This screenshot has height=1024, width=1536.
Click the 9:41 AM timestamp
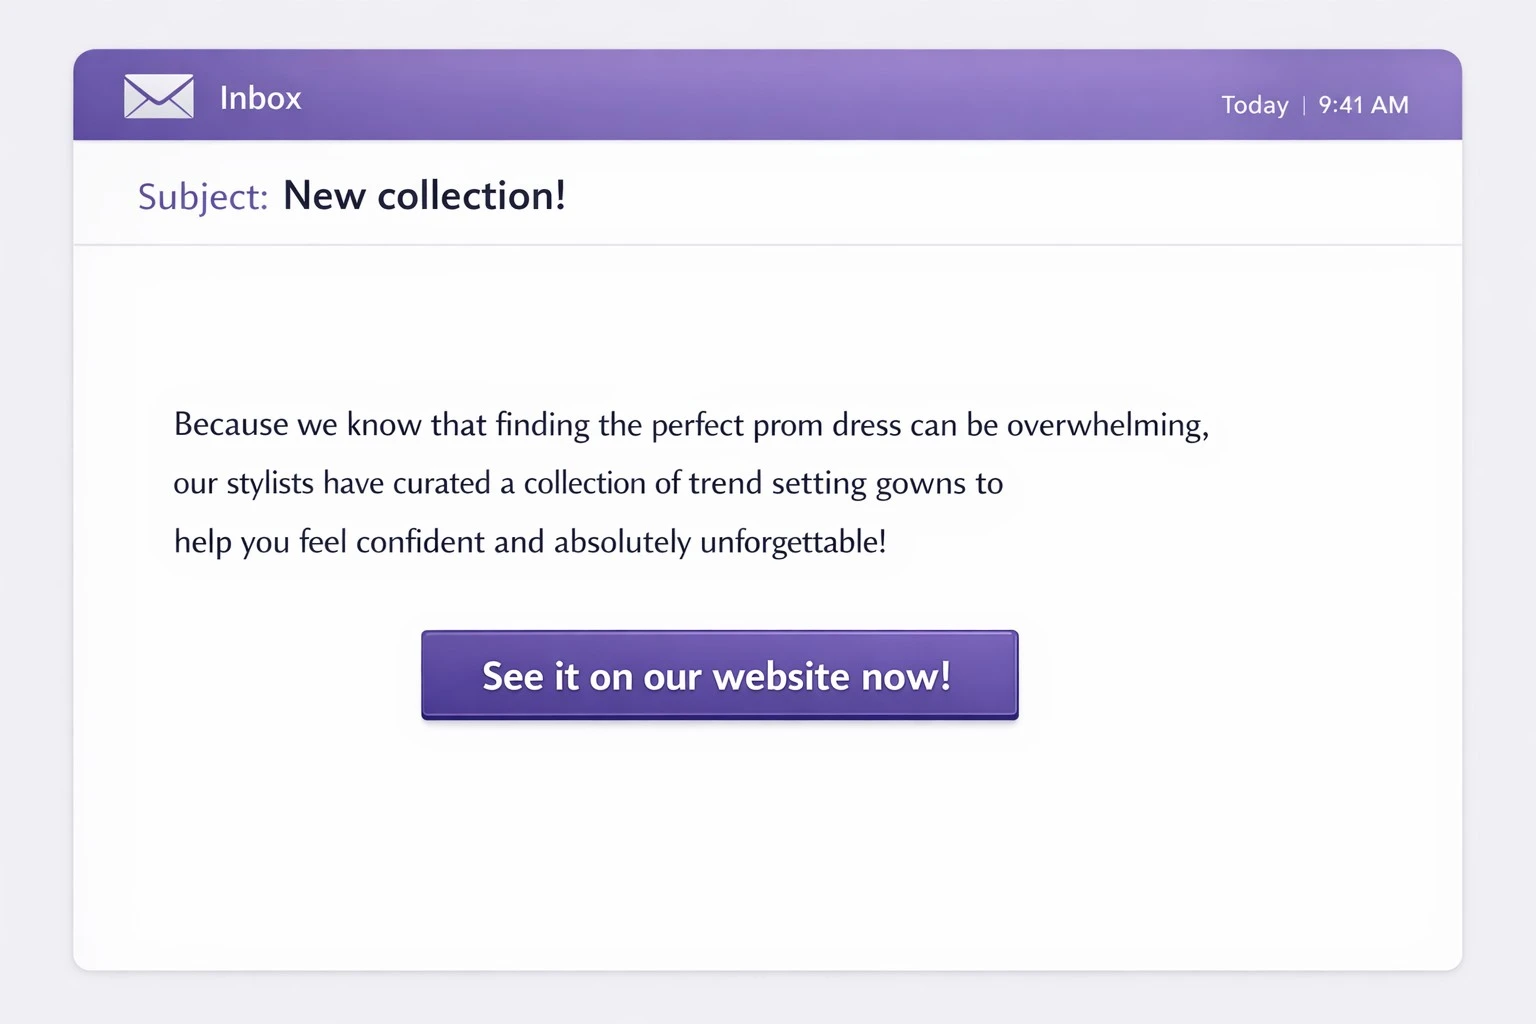click(1363, 105)
